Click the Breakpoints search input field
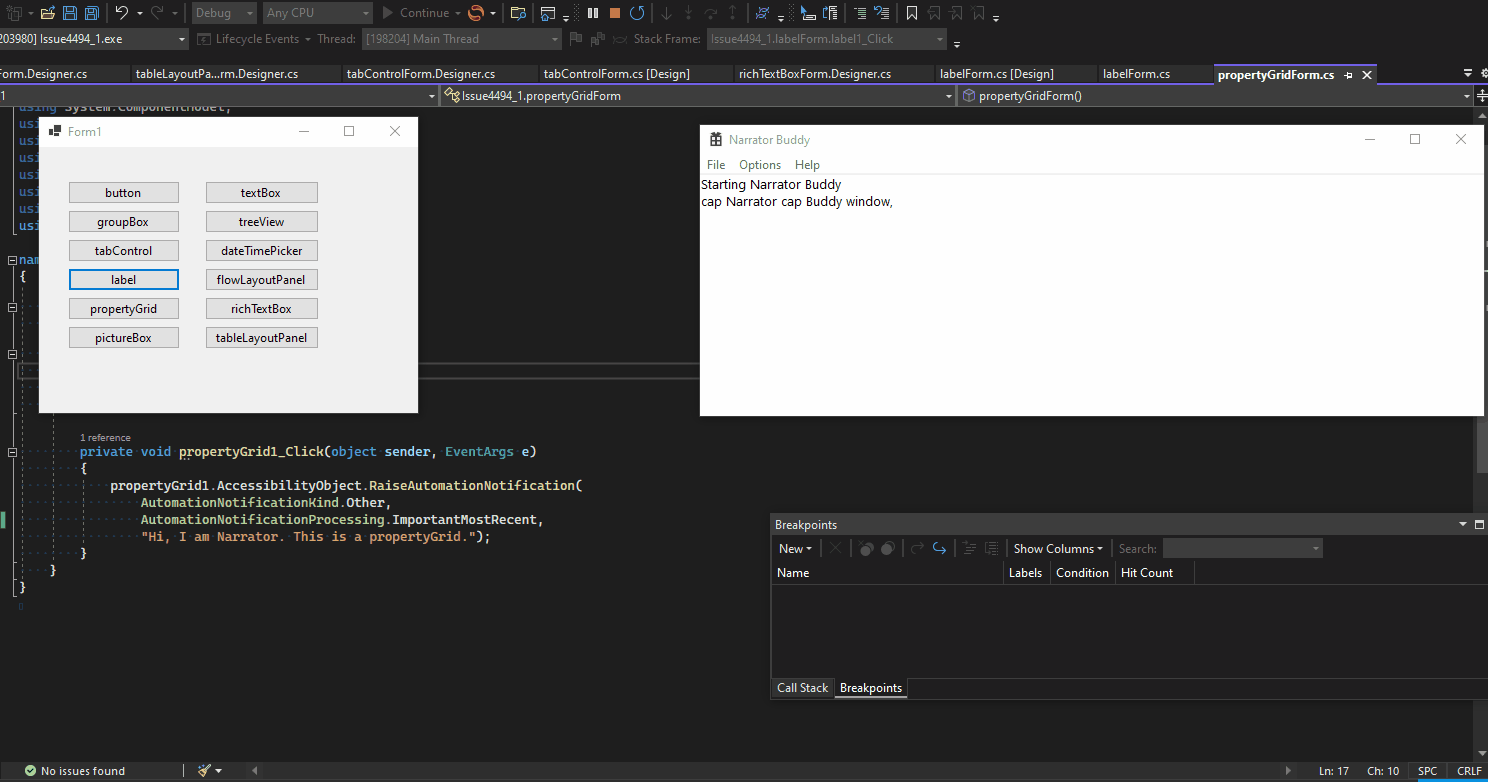Viewport: 1488px width, 782px height. click(x=1242, y=548)
